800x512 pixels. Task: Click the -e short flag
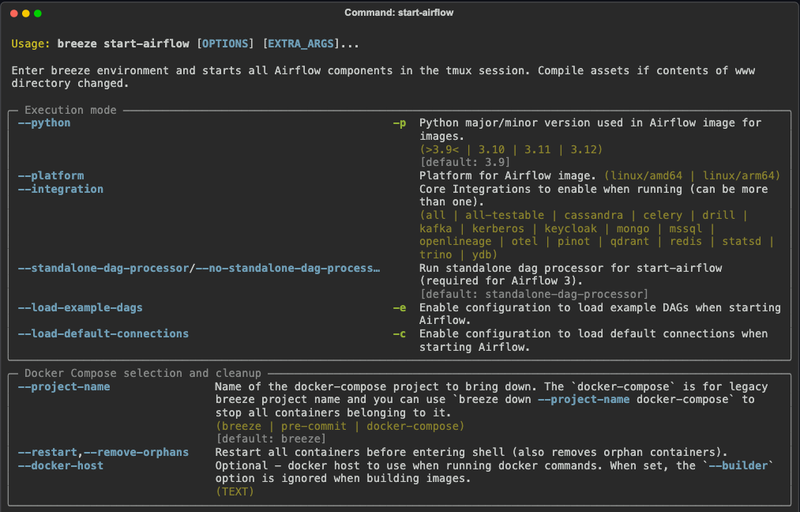[x=399, y=308]
